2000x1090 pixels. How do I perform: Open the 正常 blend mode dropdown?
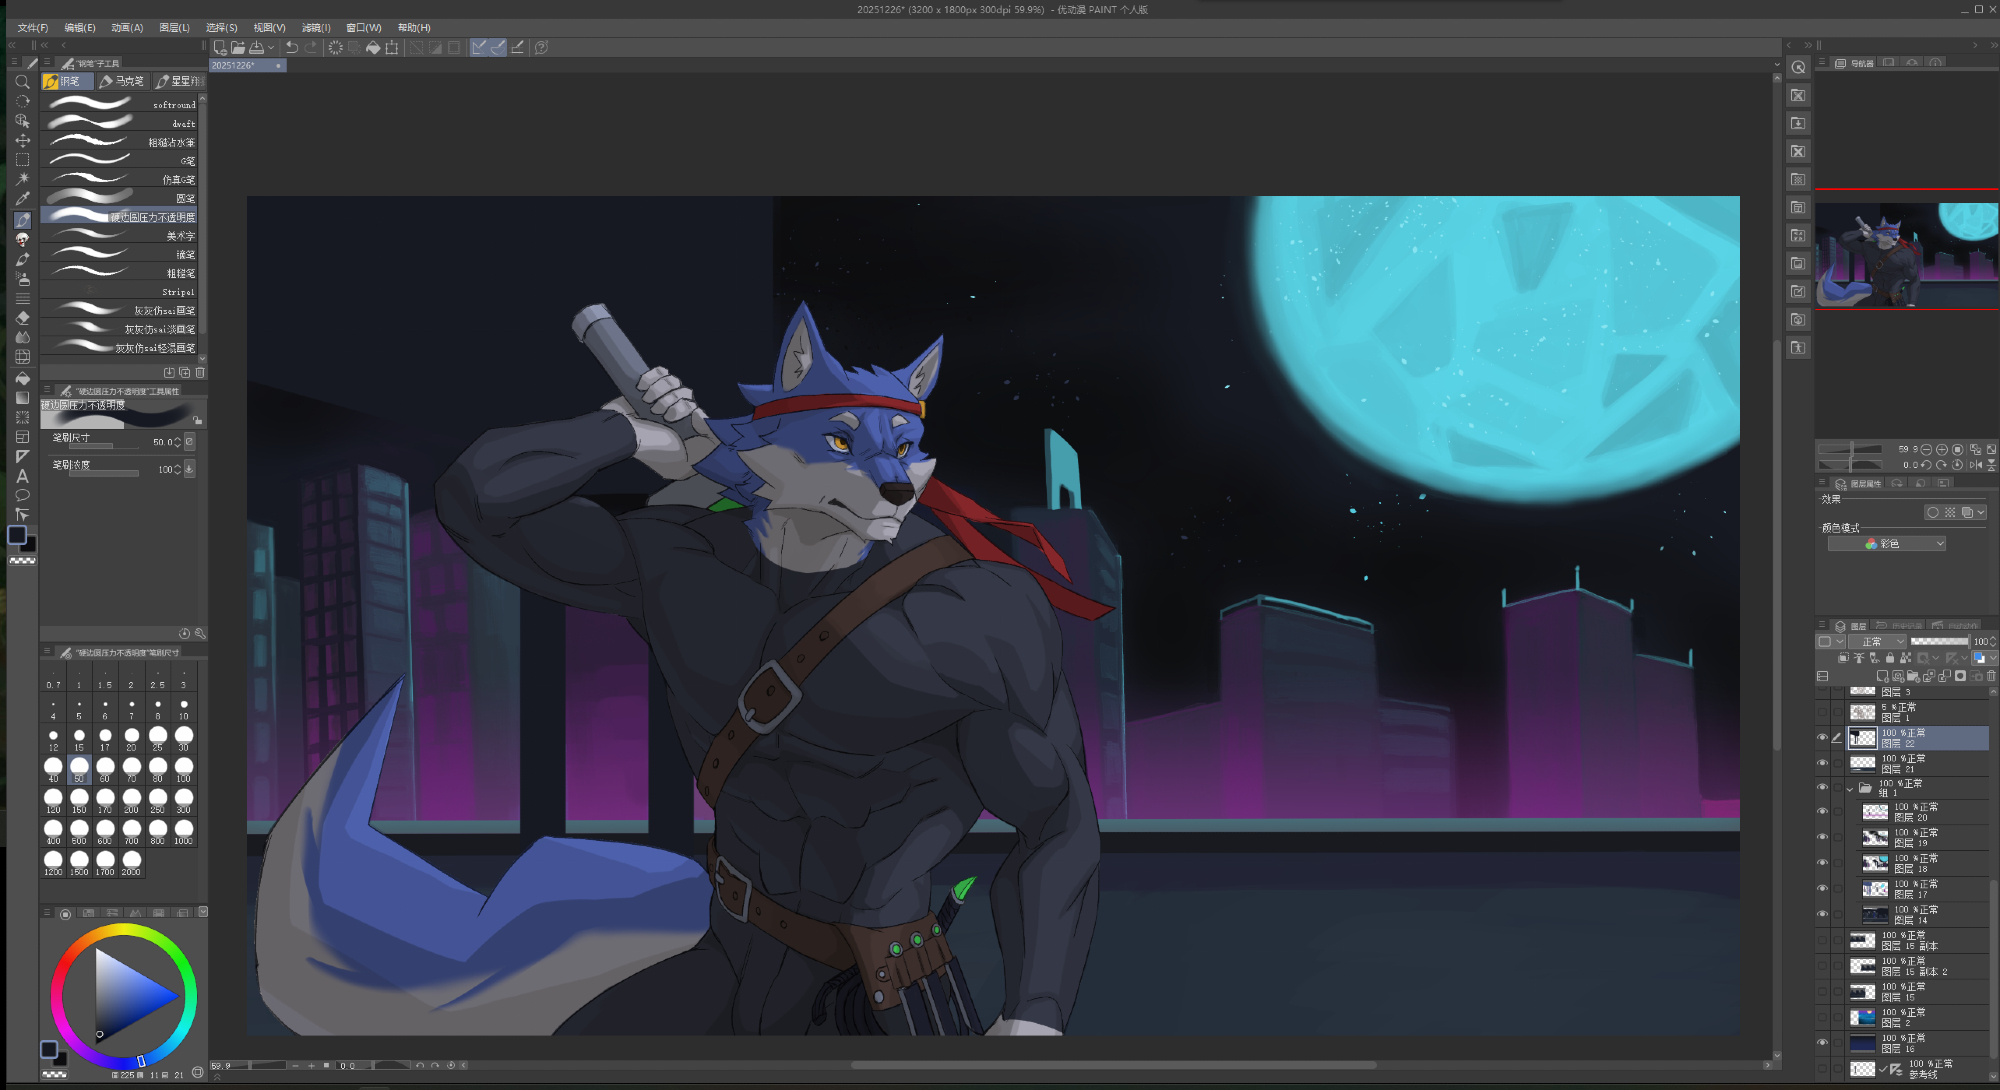pos(1877,642)
